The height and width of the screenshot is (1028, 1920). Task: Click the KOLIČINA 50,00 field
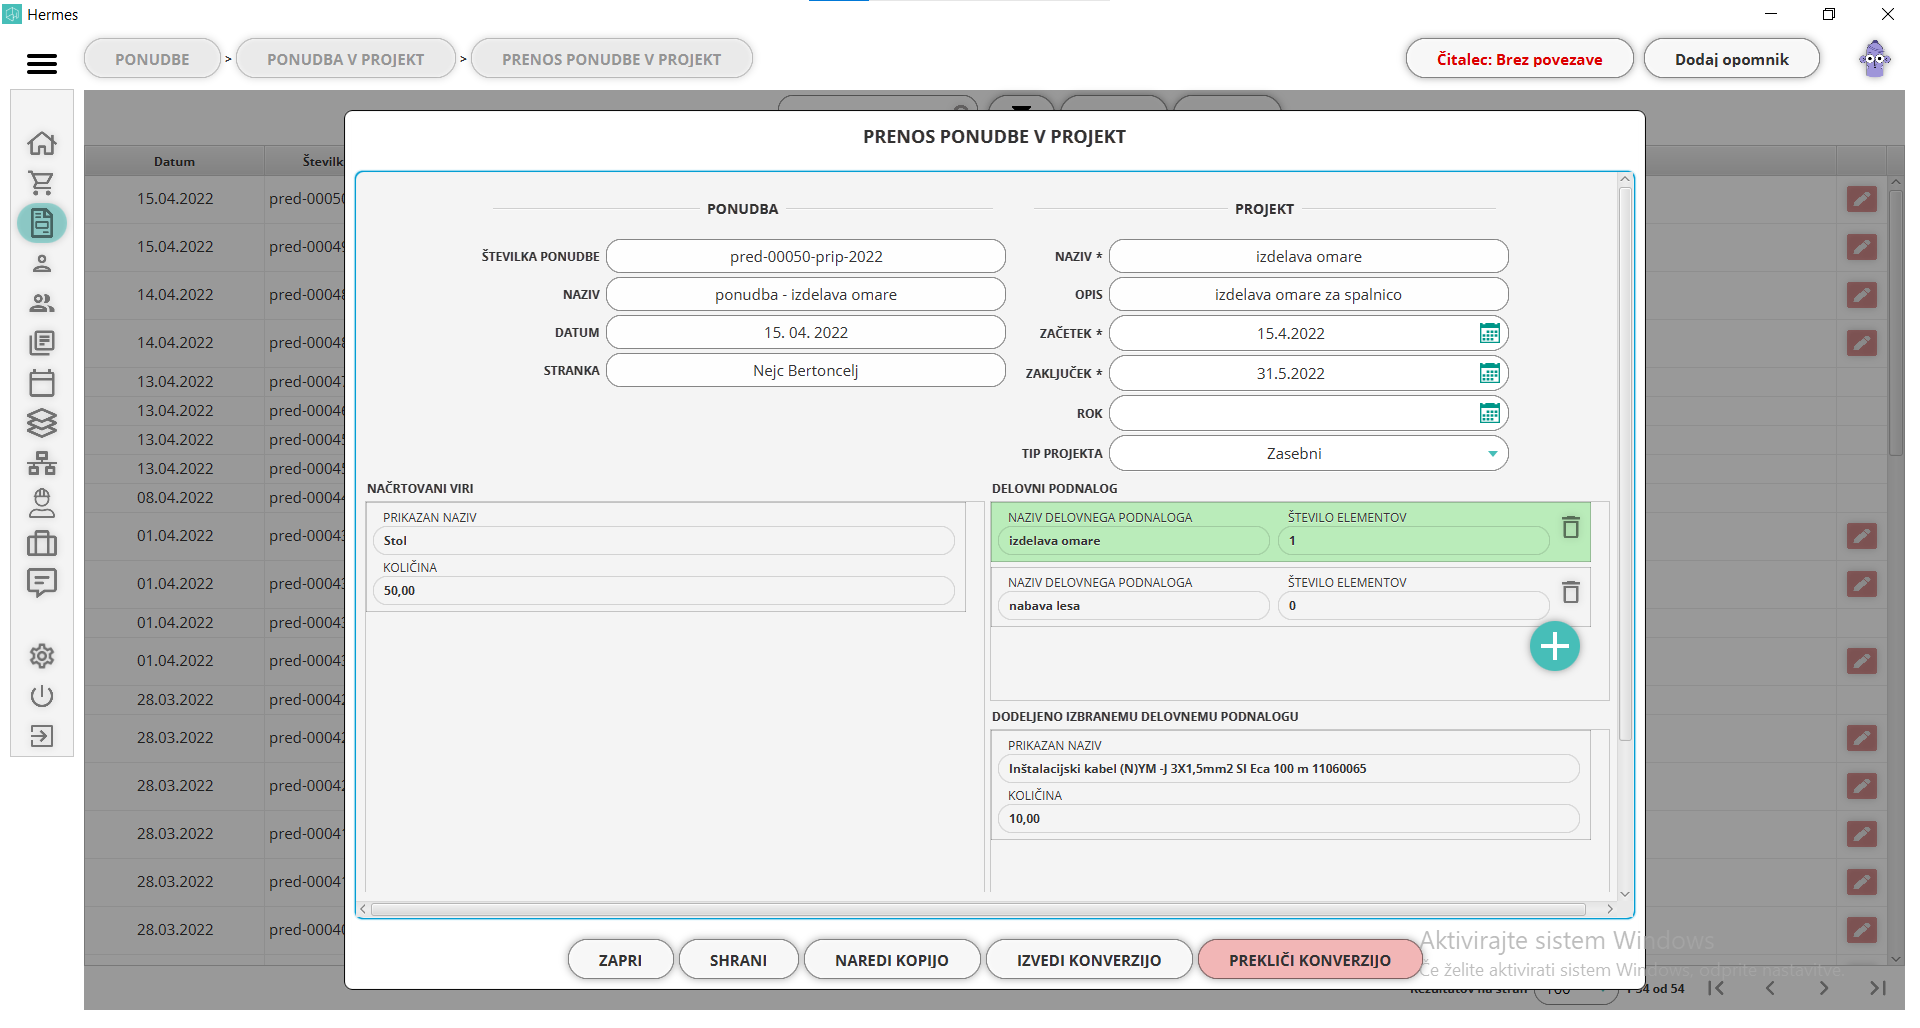pos(663,591)
